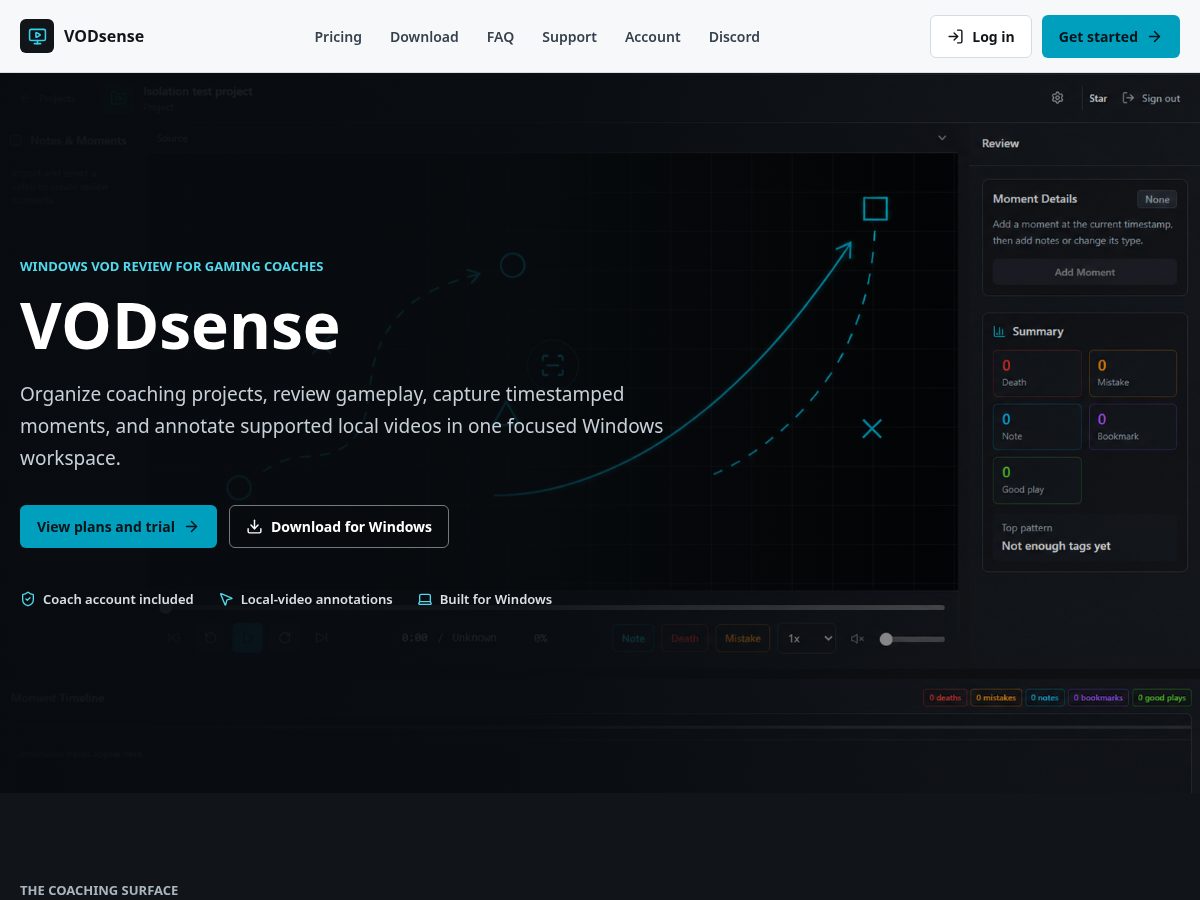The image size is (1200, 900).
Task: Select the Good play summary card
Action: 1037,480
